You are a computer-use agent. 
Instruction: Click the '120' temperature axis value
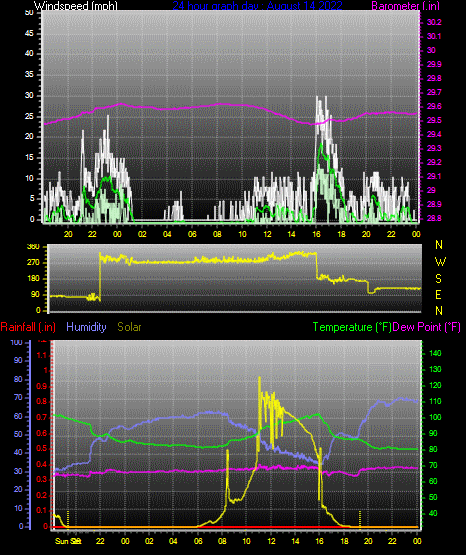(435, 385)
